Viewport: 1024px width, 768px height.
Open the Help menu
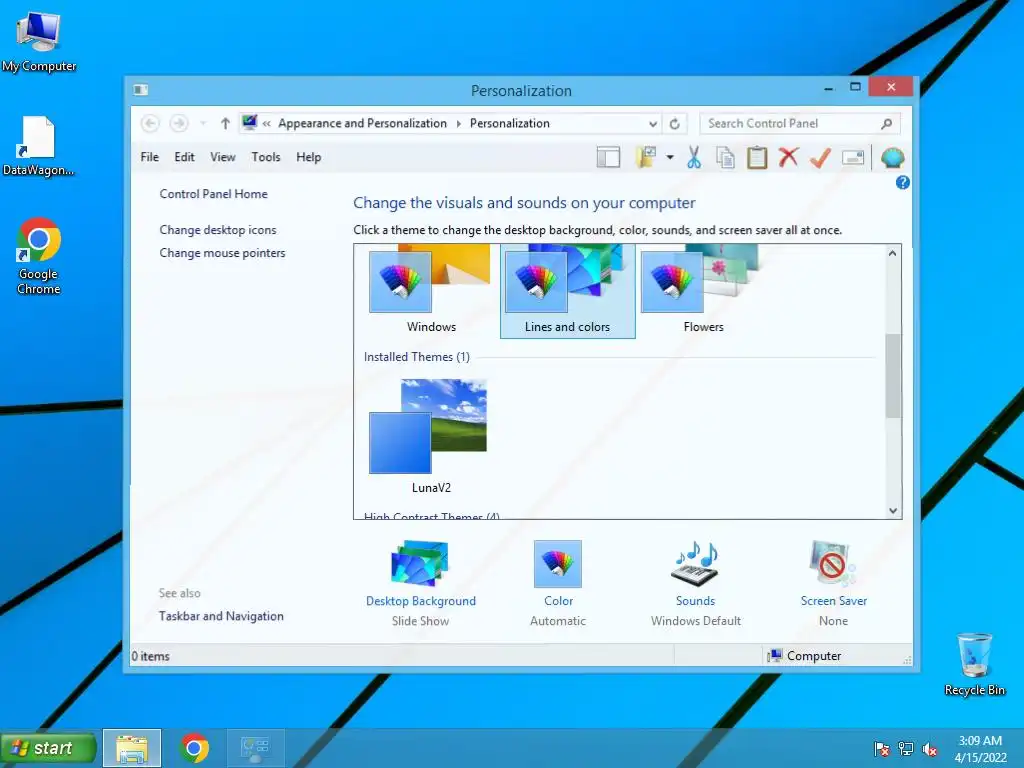(308, 157)
